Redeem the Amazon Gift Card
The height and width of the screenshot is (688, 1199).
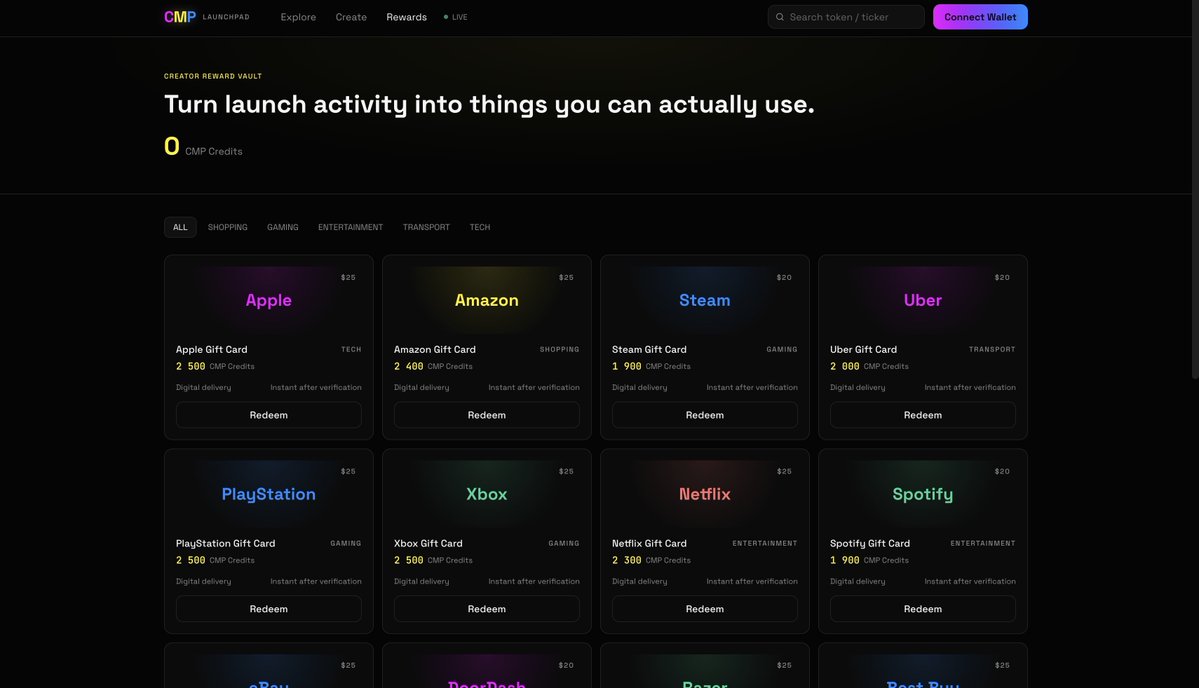pos(486,415)
